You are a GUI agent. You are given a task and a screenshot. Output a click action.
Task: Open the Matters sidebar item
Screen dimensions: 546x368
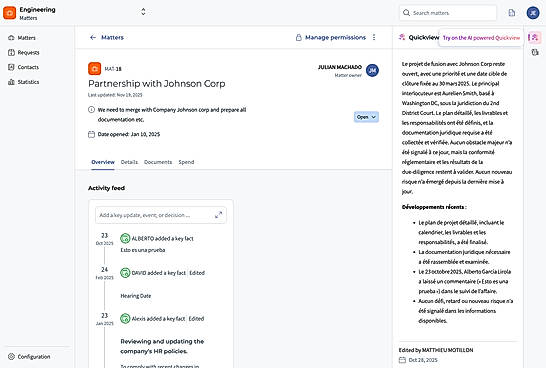pos(22,38)
